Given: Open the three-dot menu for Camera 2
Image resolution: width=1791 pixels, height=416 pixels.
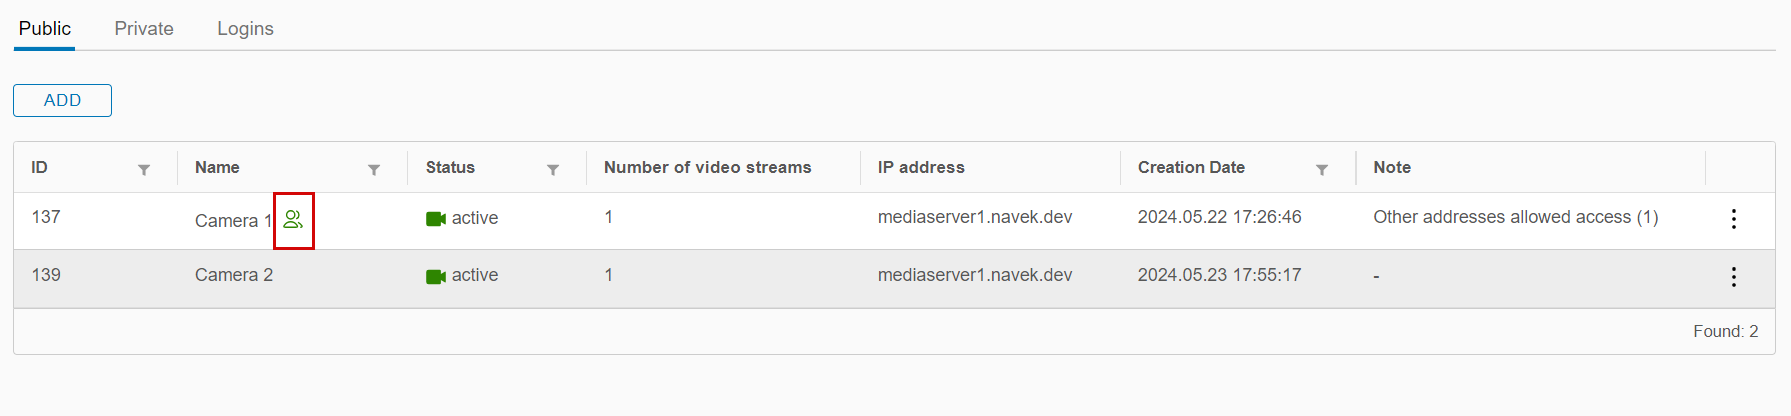Looking at the screenshot, I should click(x=1733, y=277).
